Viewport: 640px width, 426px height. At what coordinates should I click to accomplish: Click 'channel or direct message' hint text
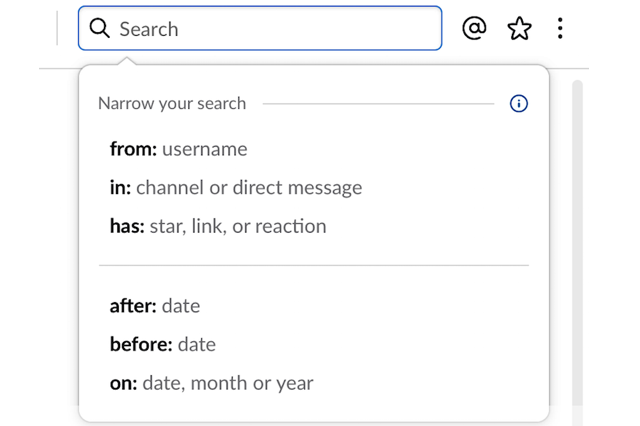point(249,188)
